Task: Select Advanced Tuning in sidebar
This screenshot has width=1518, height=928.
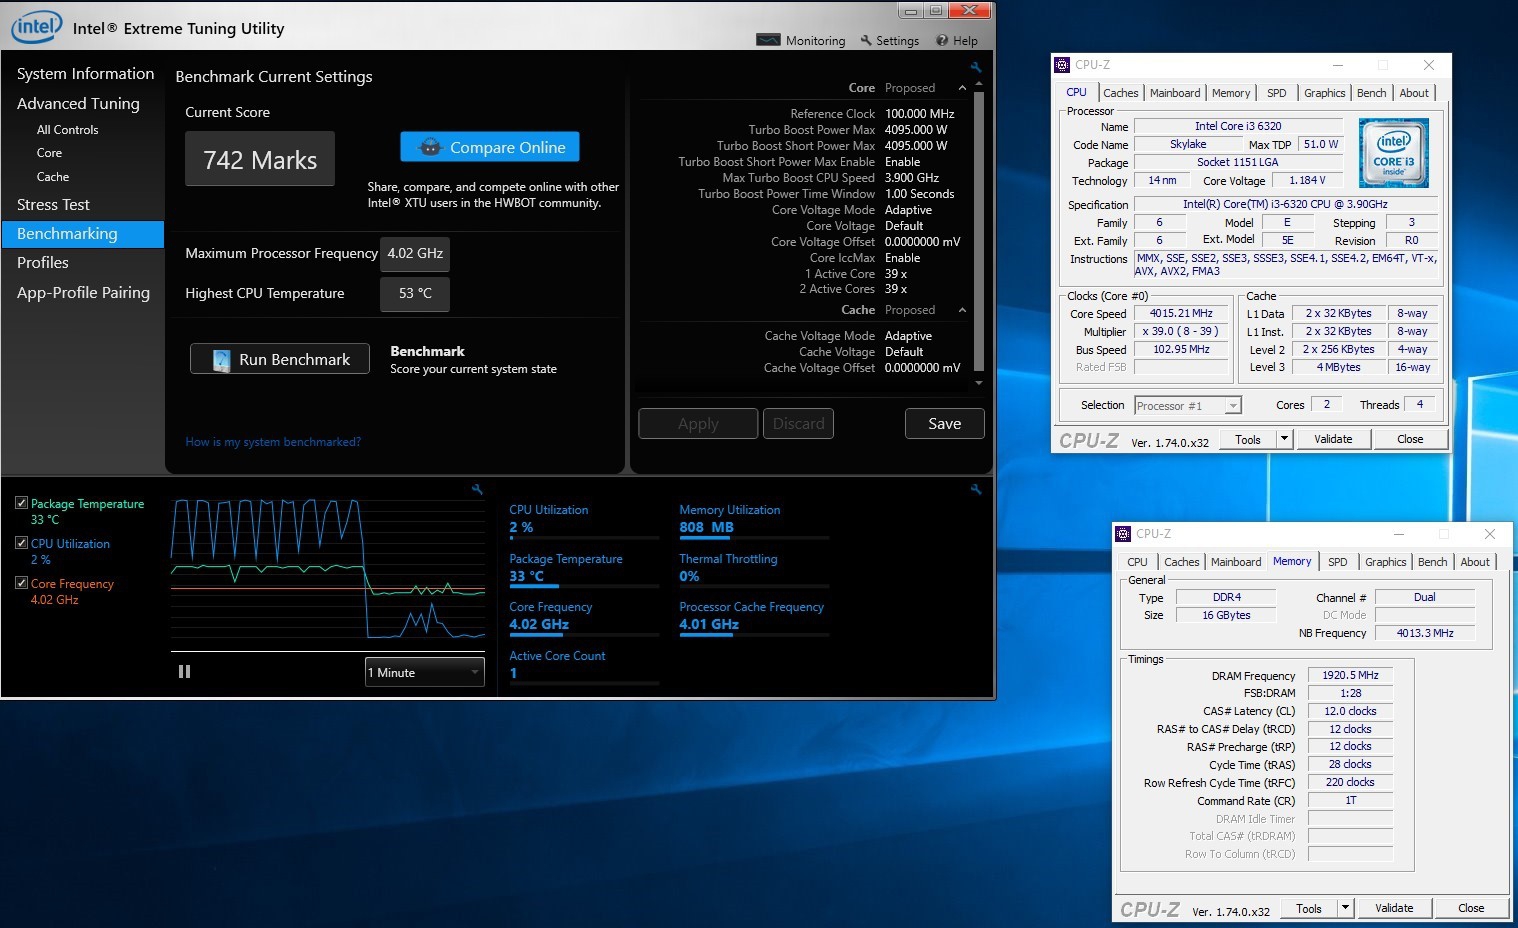Action: point(78,104)
